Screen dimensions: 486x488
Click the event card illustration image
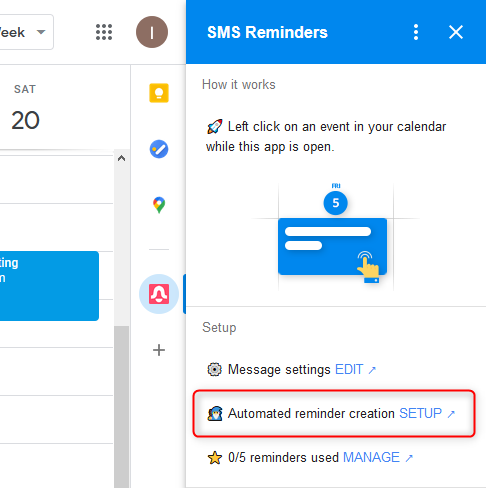click(335, 237)
